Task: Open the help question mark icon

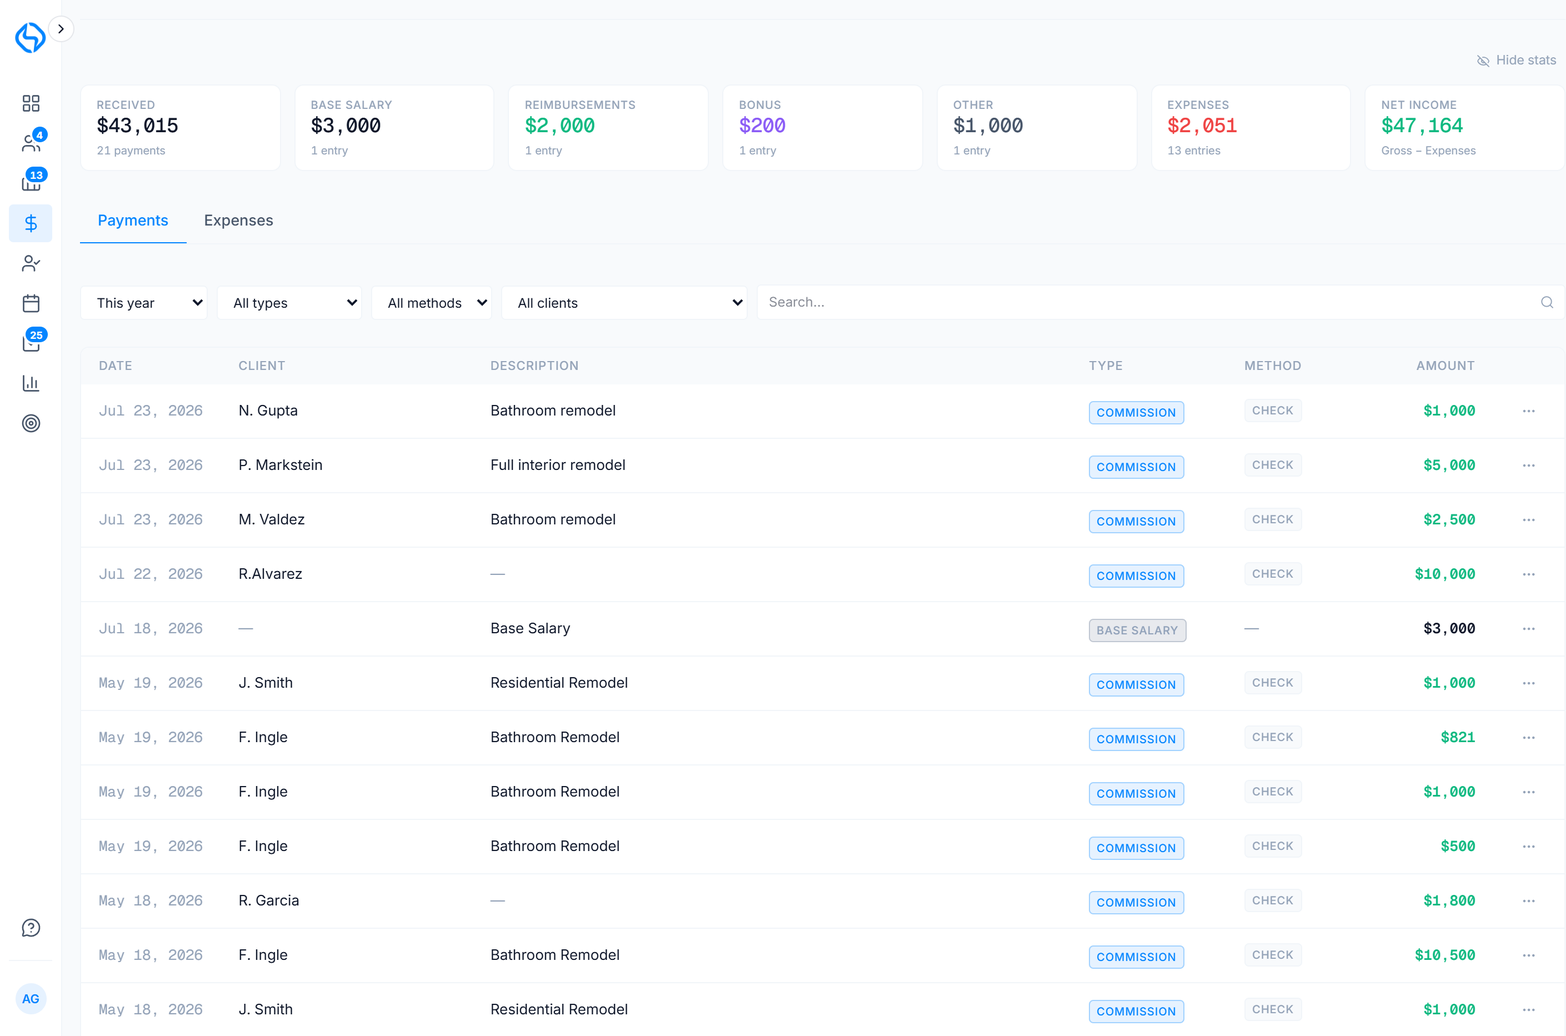Action: pyautogui.click(x=31, y=928)
